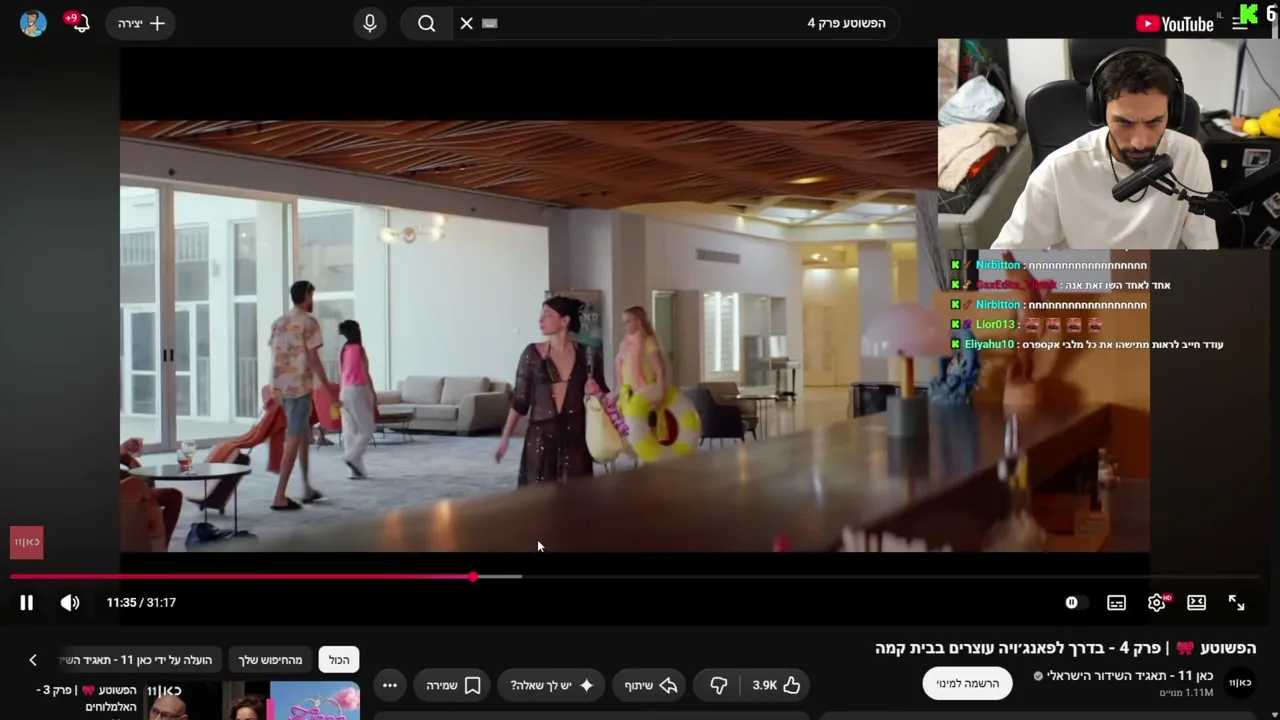
Task: Go to the YouTube home logo
Action: pyautogui.click(x=1175, y=23)
